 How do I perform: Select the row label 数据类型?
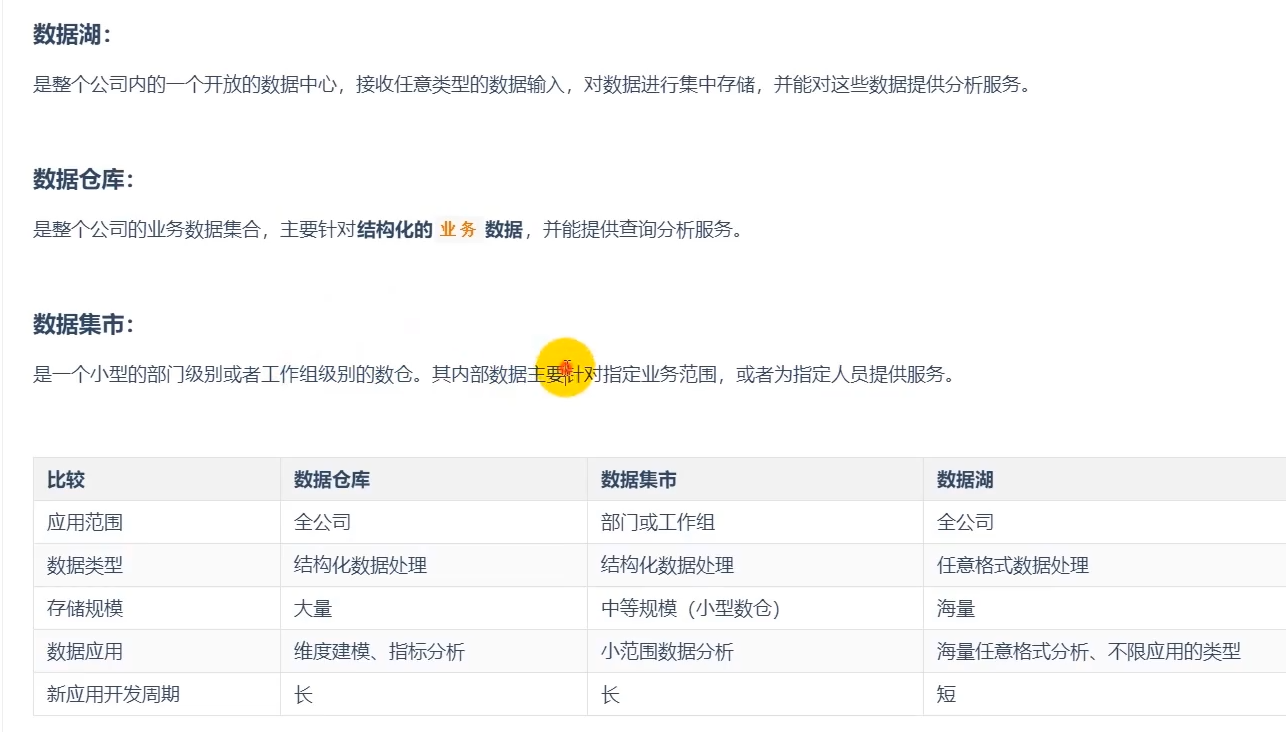pos(85,565)
